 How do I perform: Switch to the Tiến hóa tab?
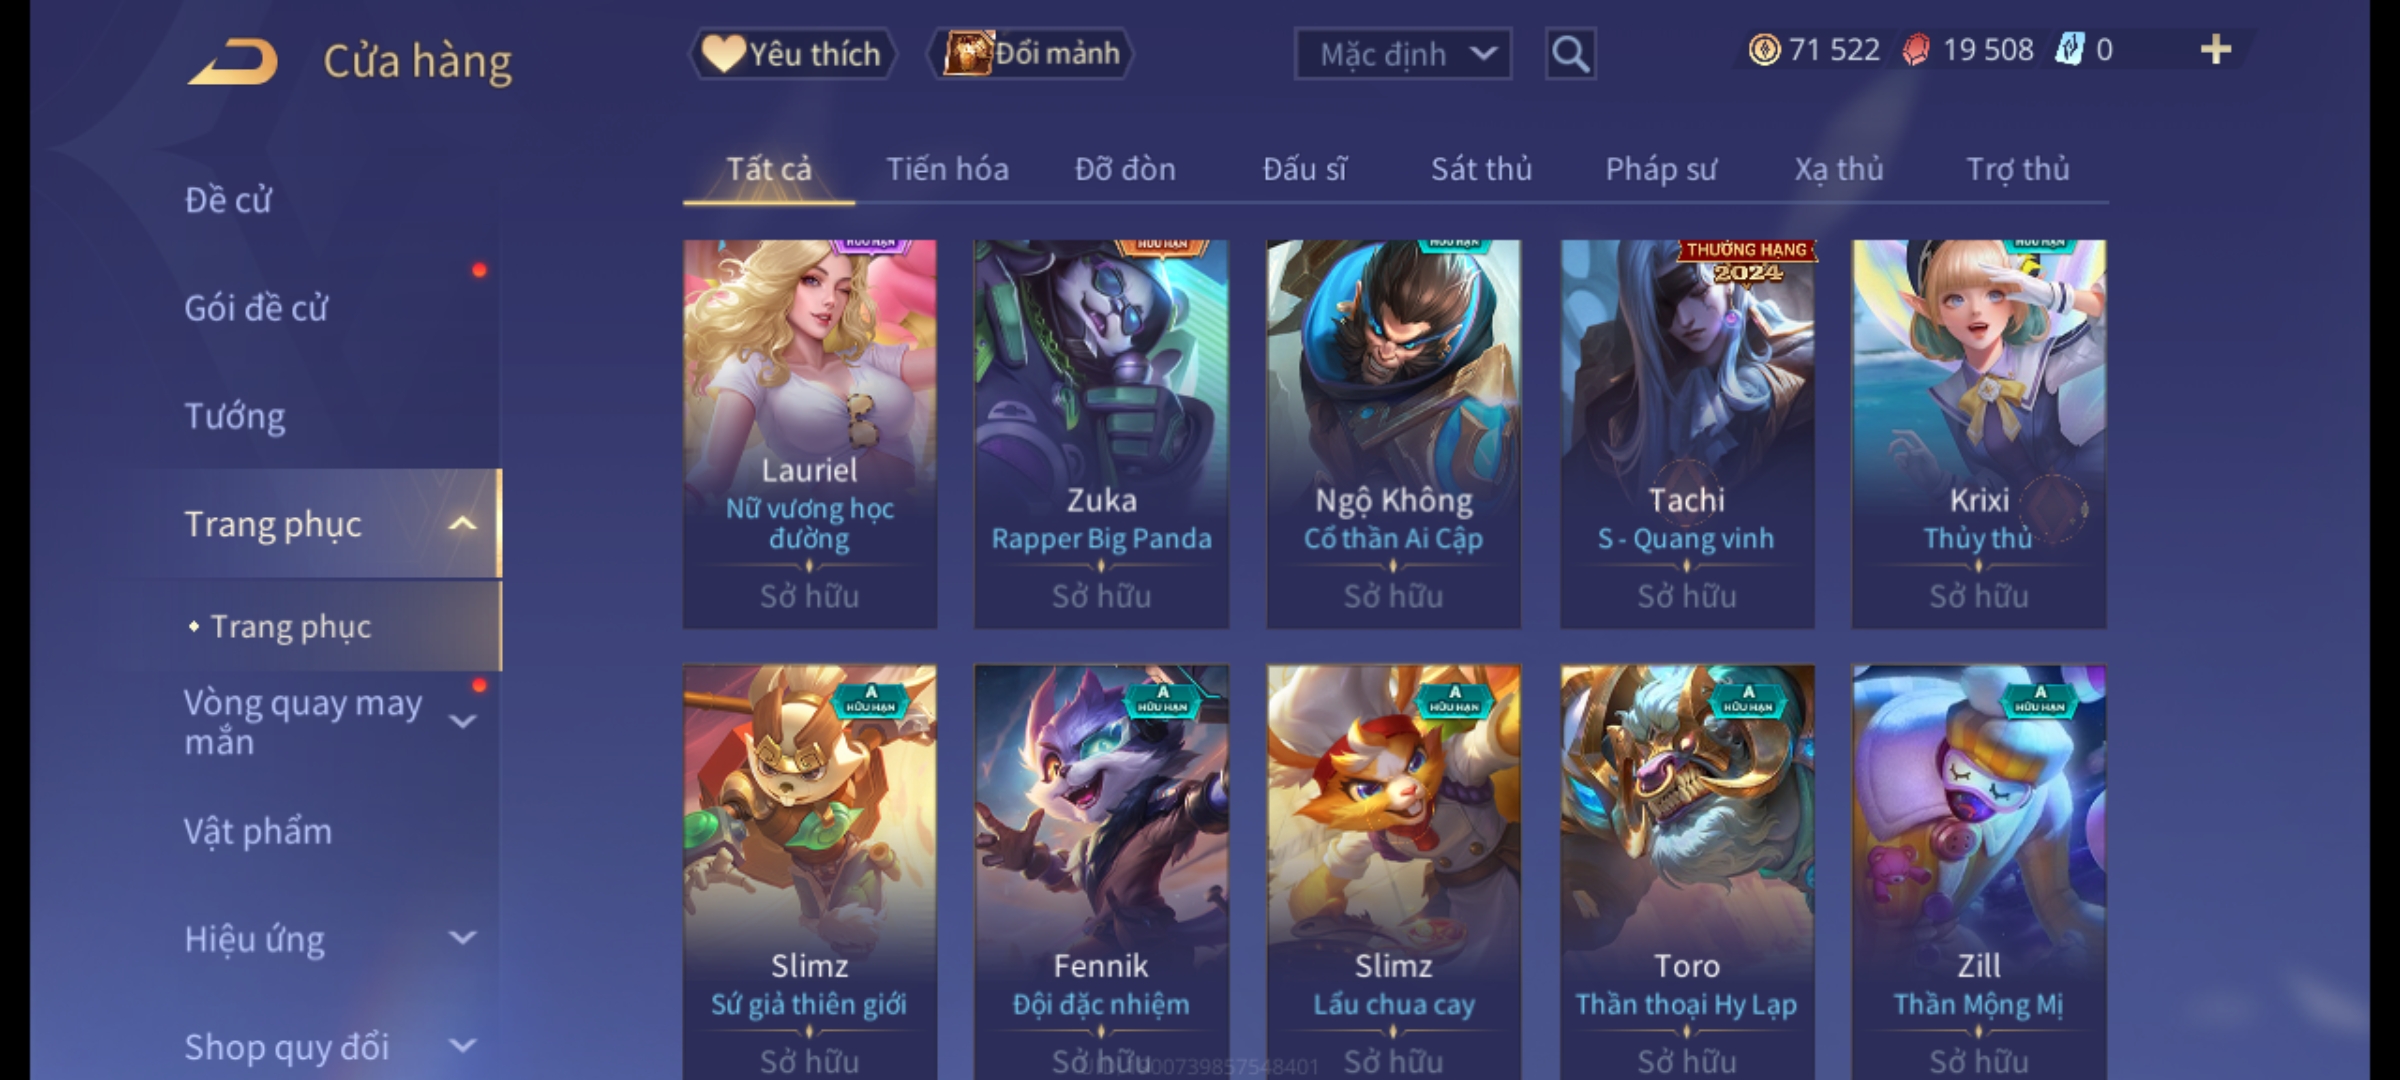click(947, 169)
